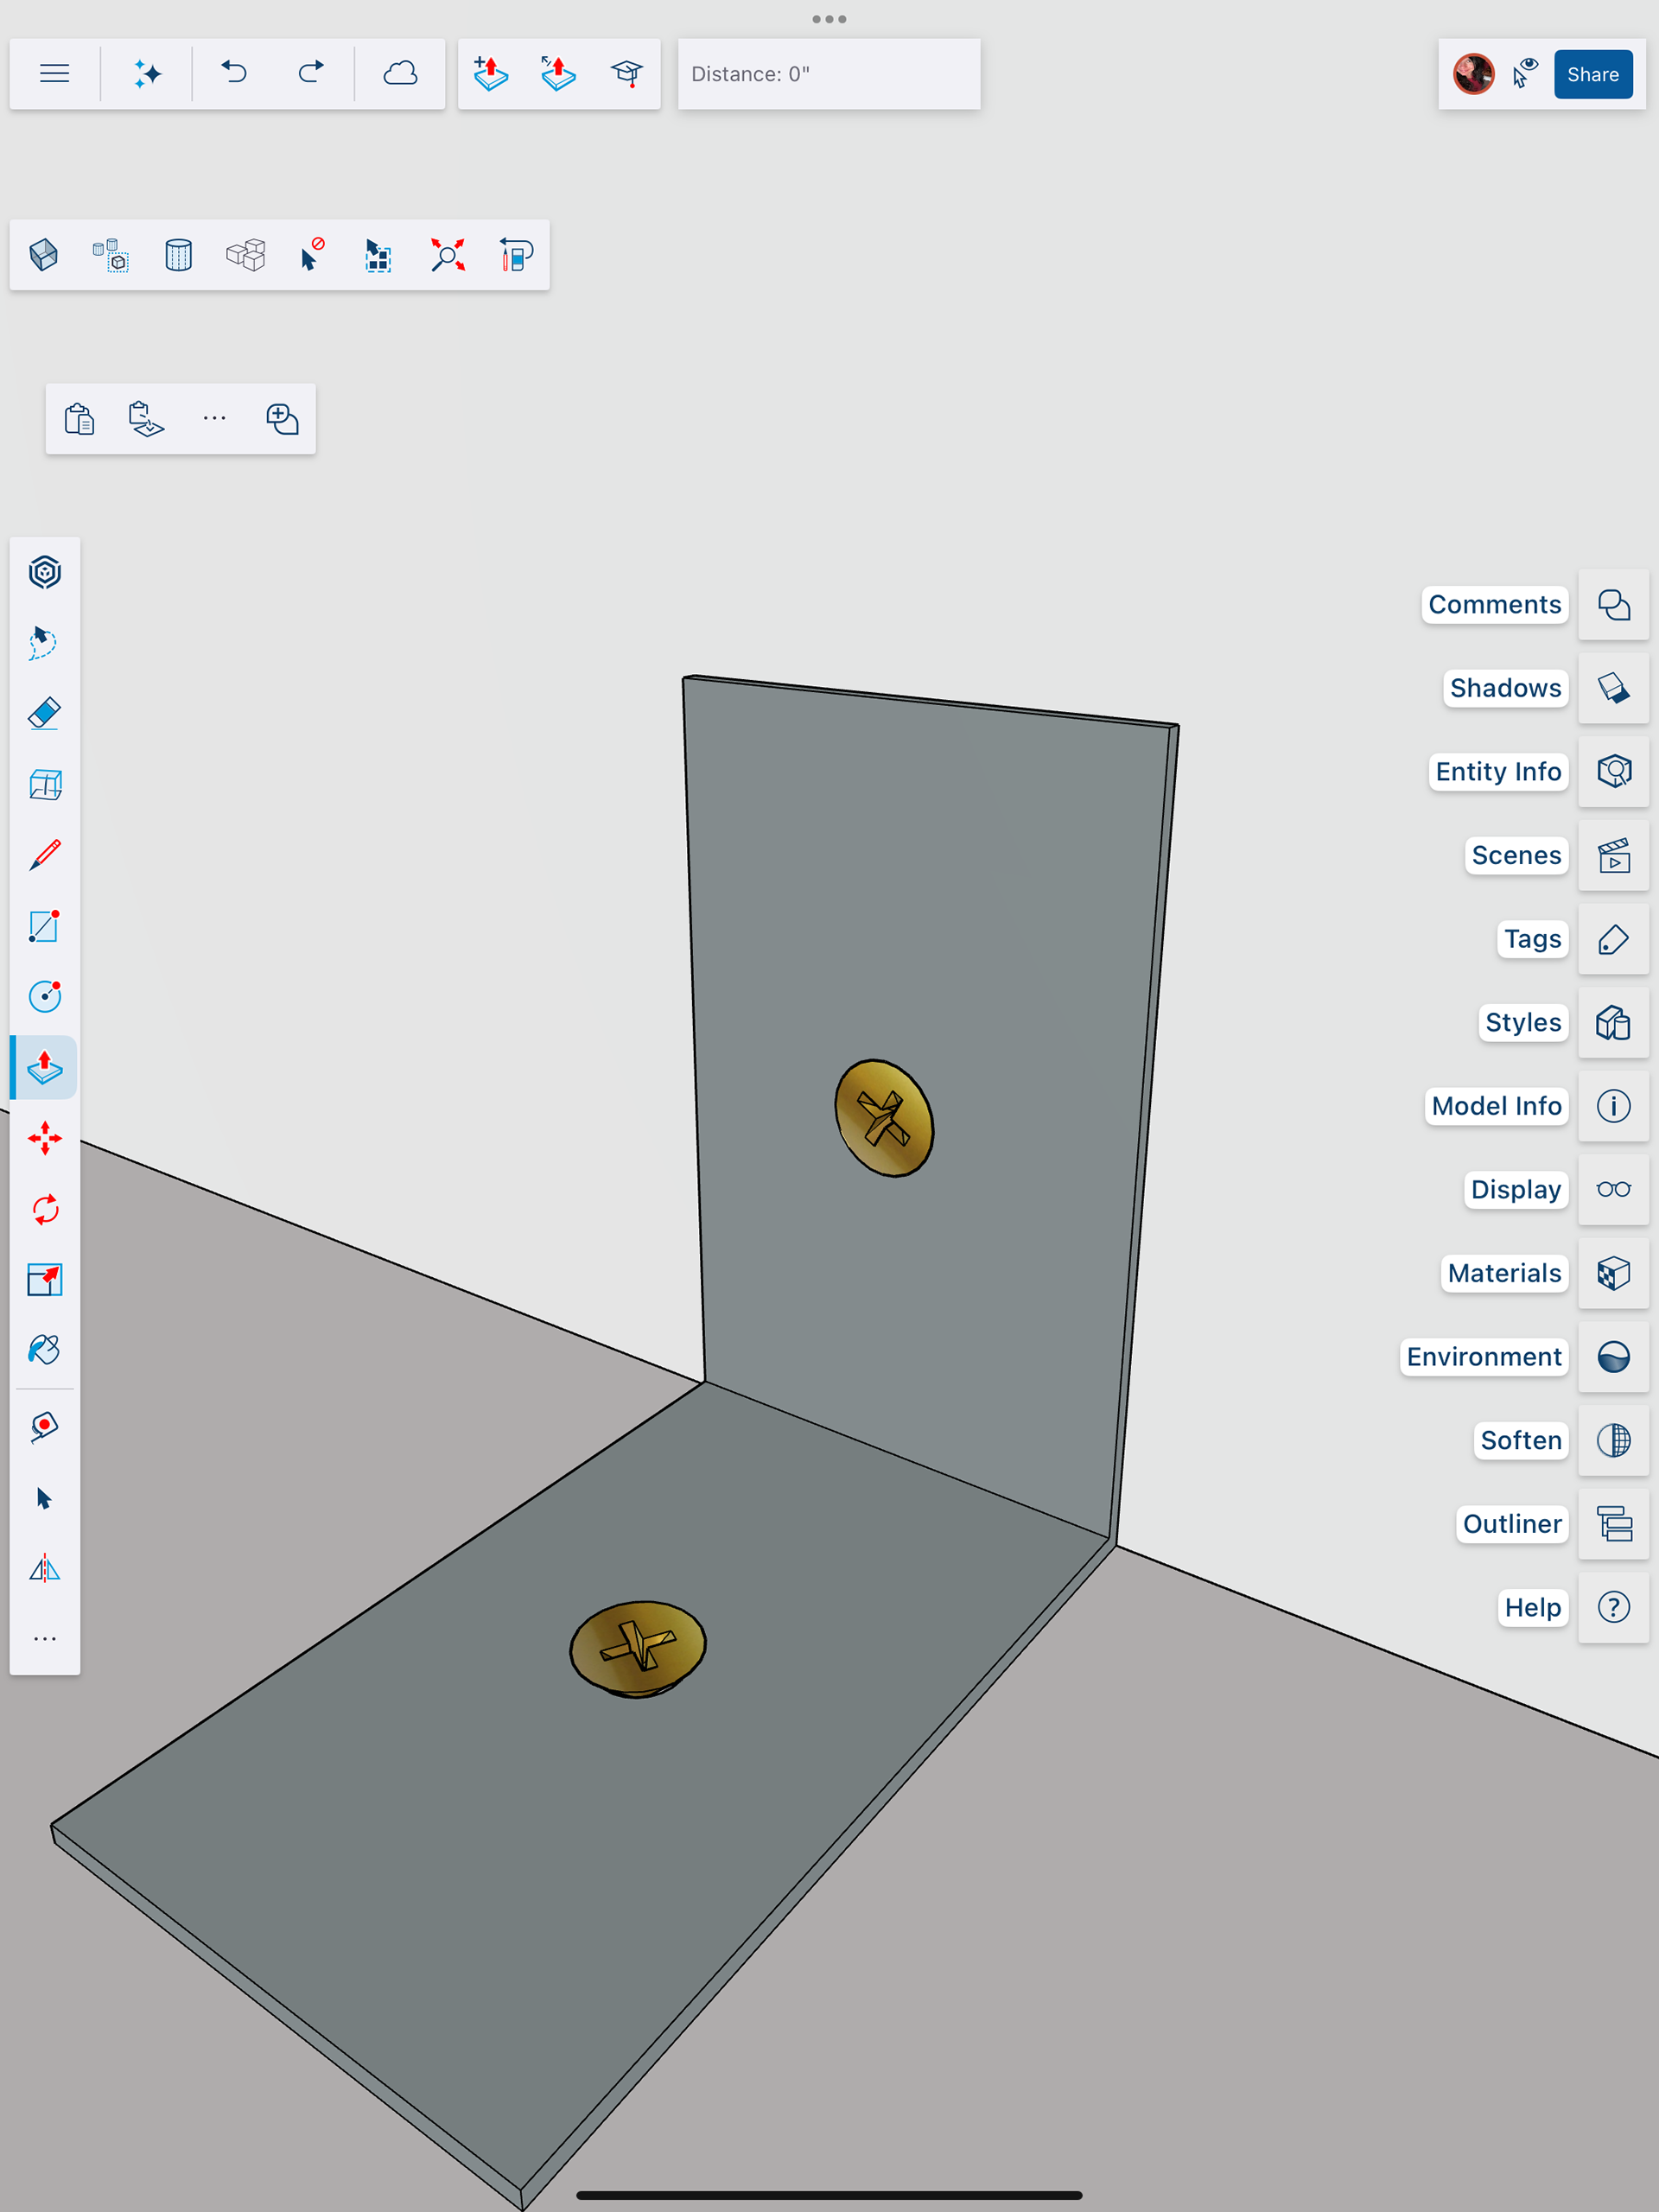
Task: Select the Line pencil tool
Action: (45, 855)
